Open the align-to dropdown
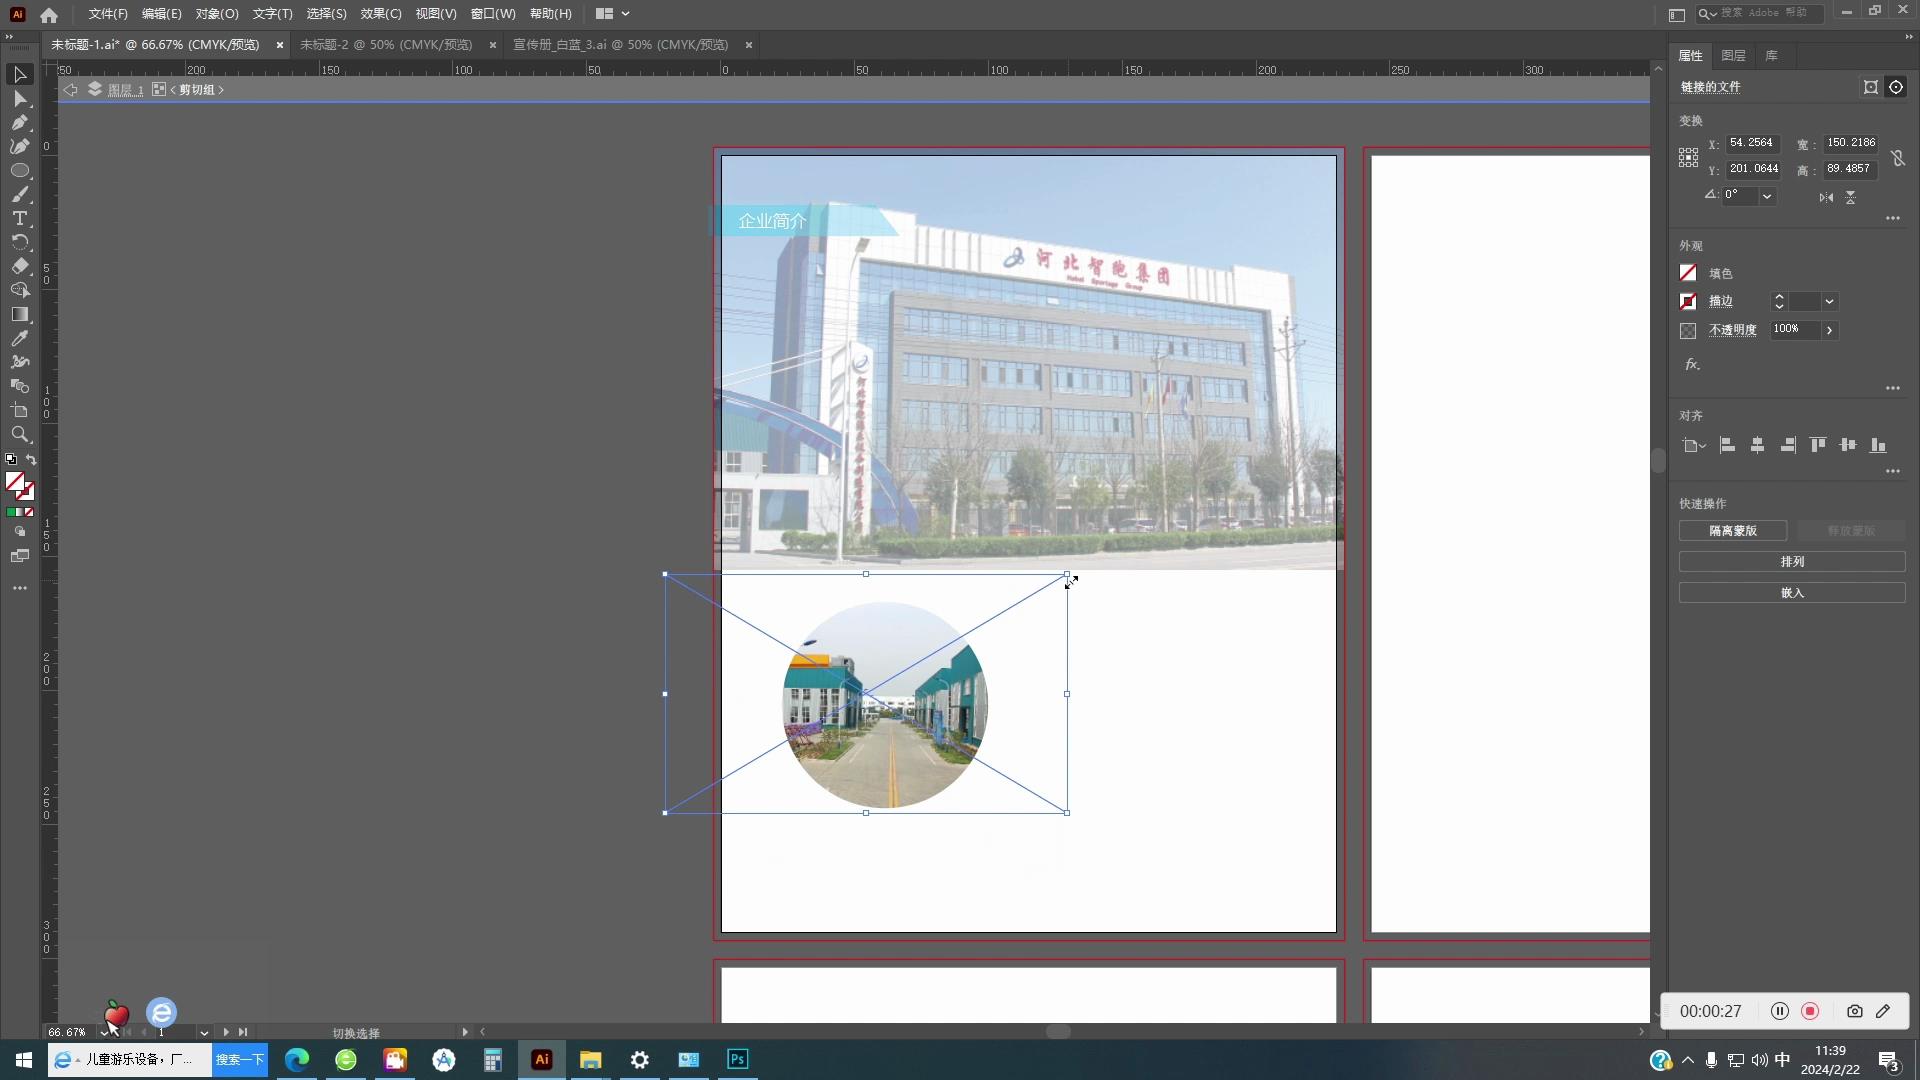Screen dimensions: 1920x1080 click(1694, 446)
